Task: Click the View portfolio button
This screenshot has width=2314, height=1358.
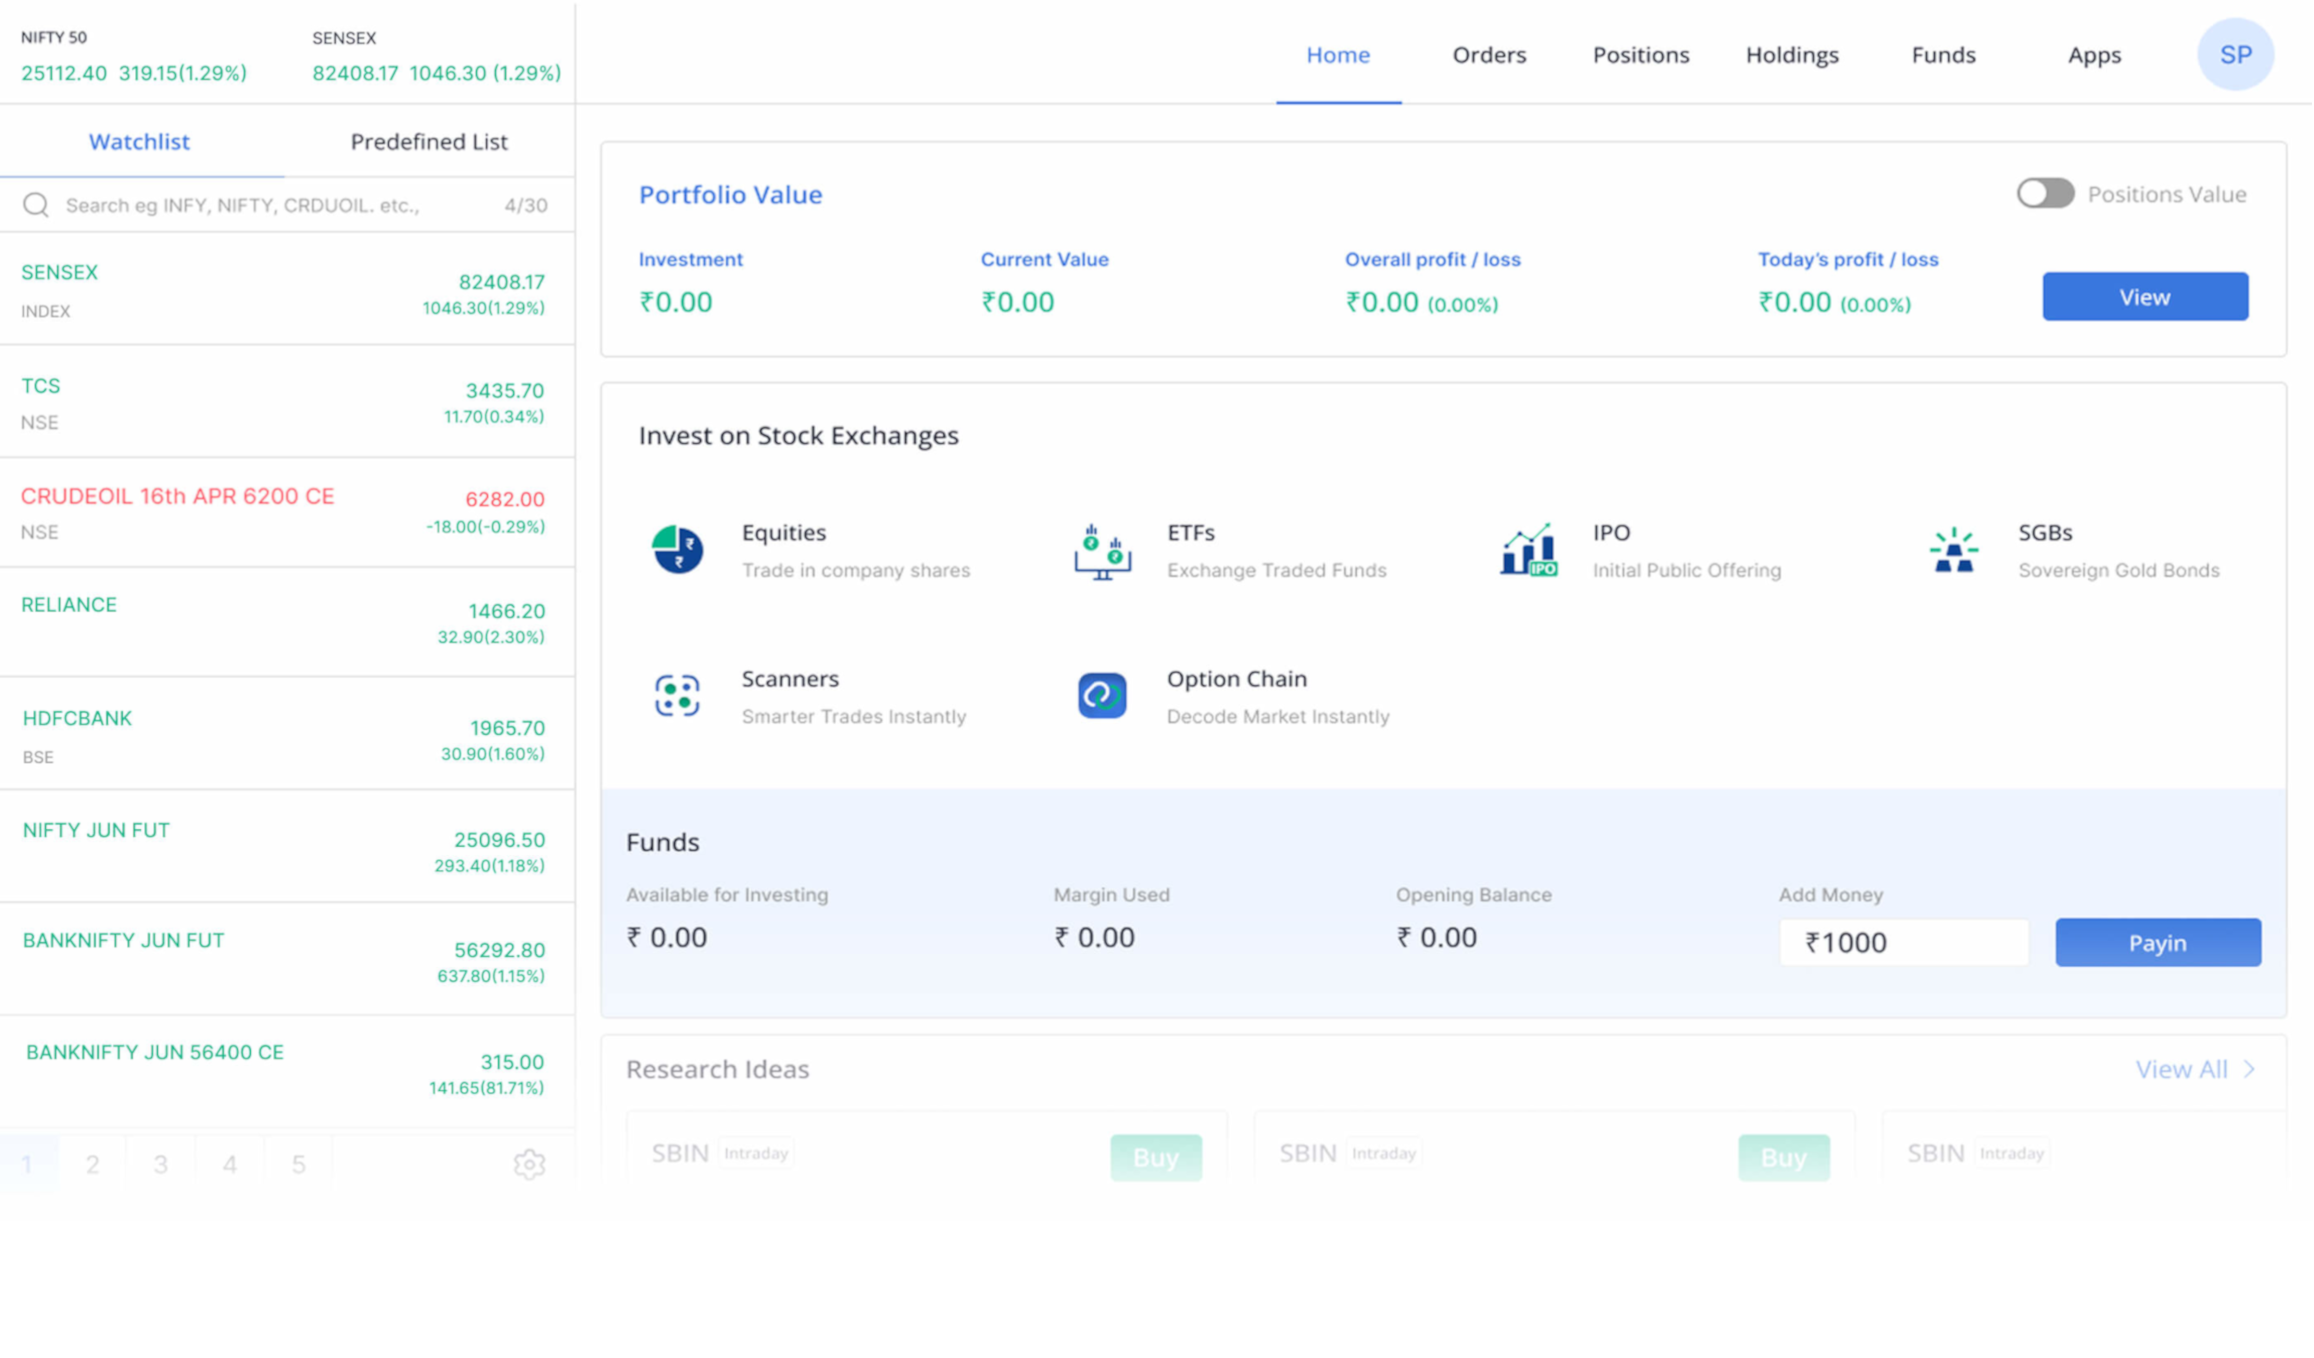Action: pos(2145,297)
